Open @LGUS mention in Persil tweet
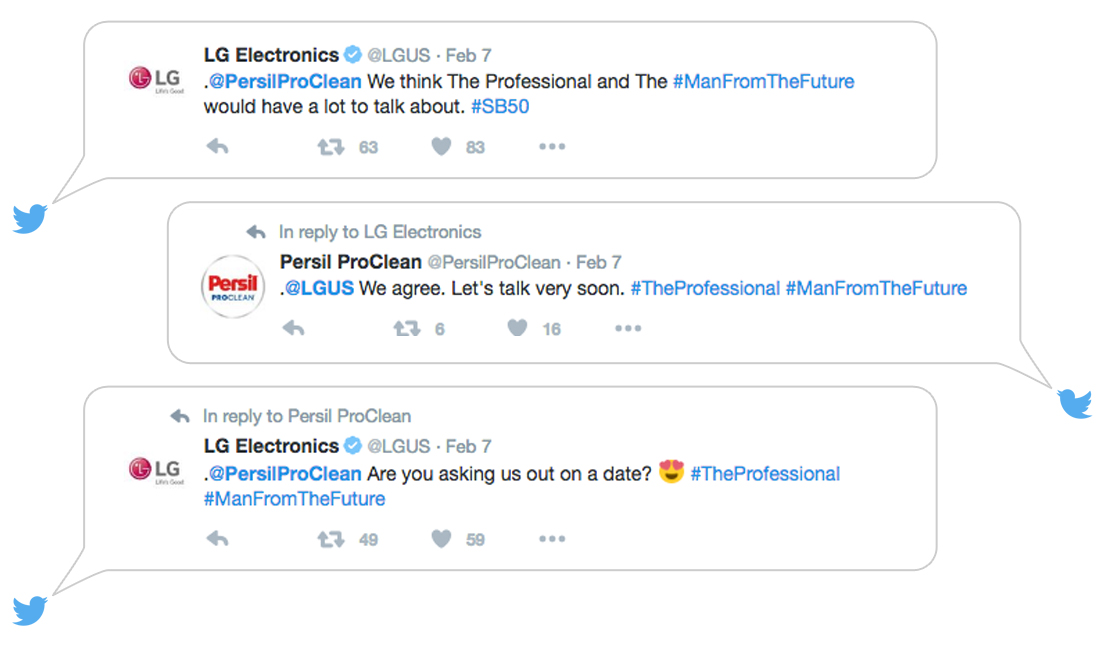The width and height of the screenshot is (1100, 648). [x=319, y=288]
